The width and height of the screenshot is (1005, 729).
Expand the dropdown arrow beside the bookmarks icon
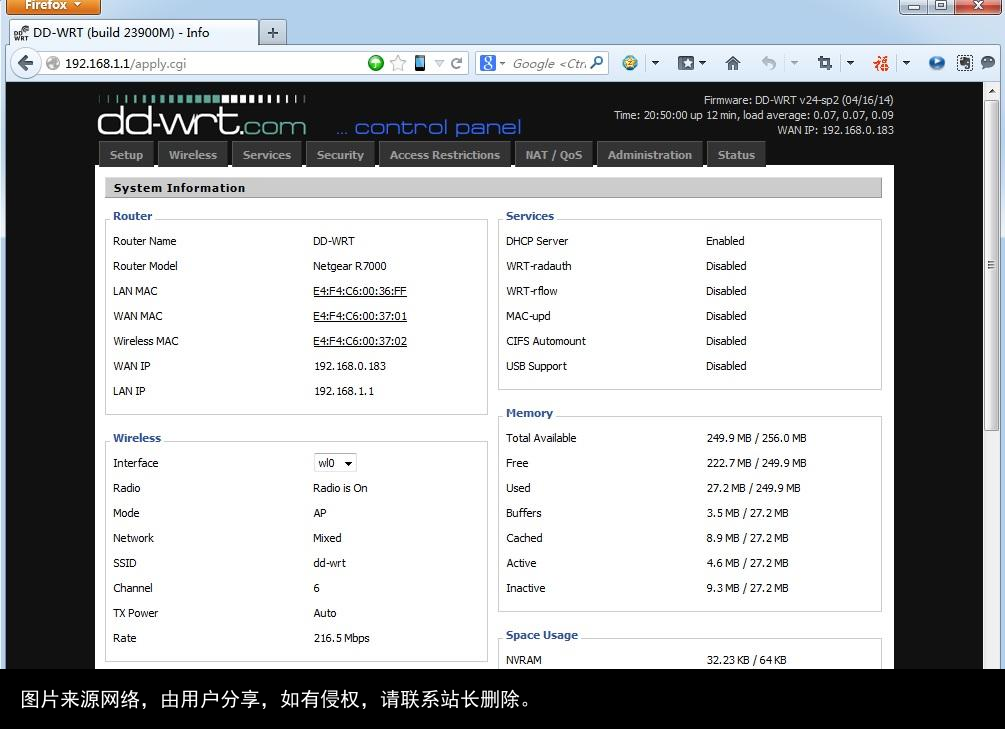coord(703,62)
